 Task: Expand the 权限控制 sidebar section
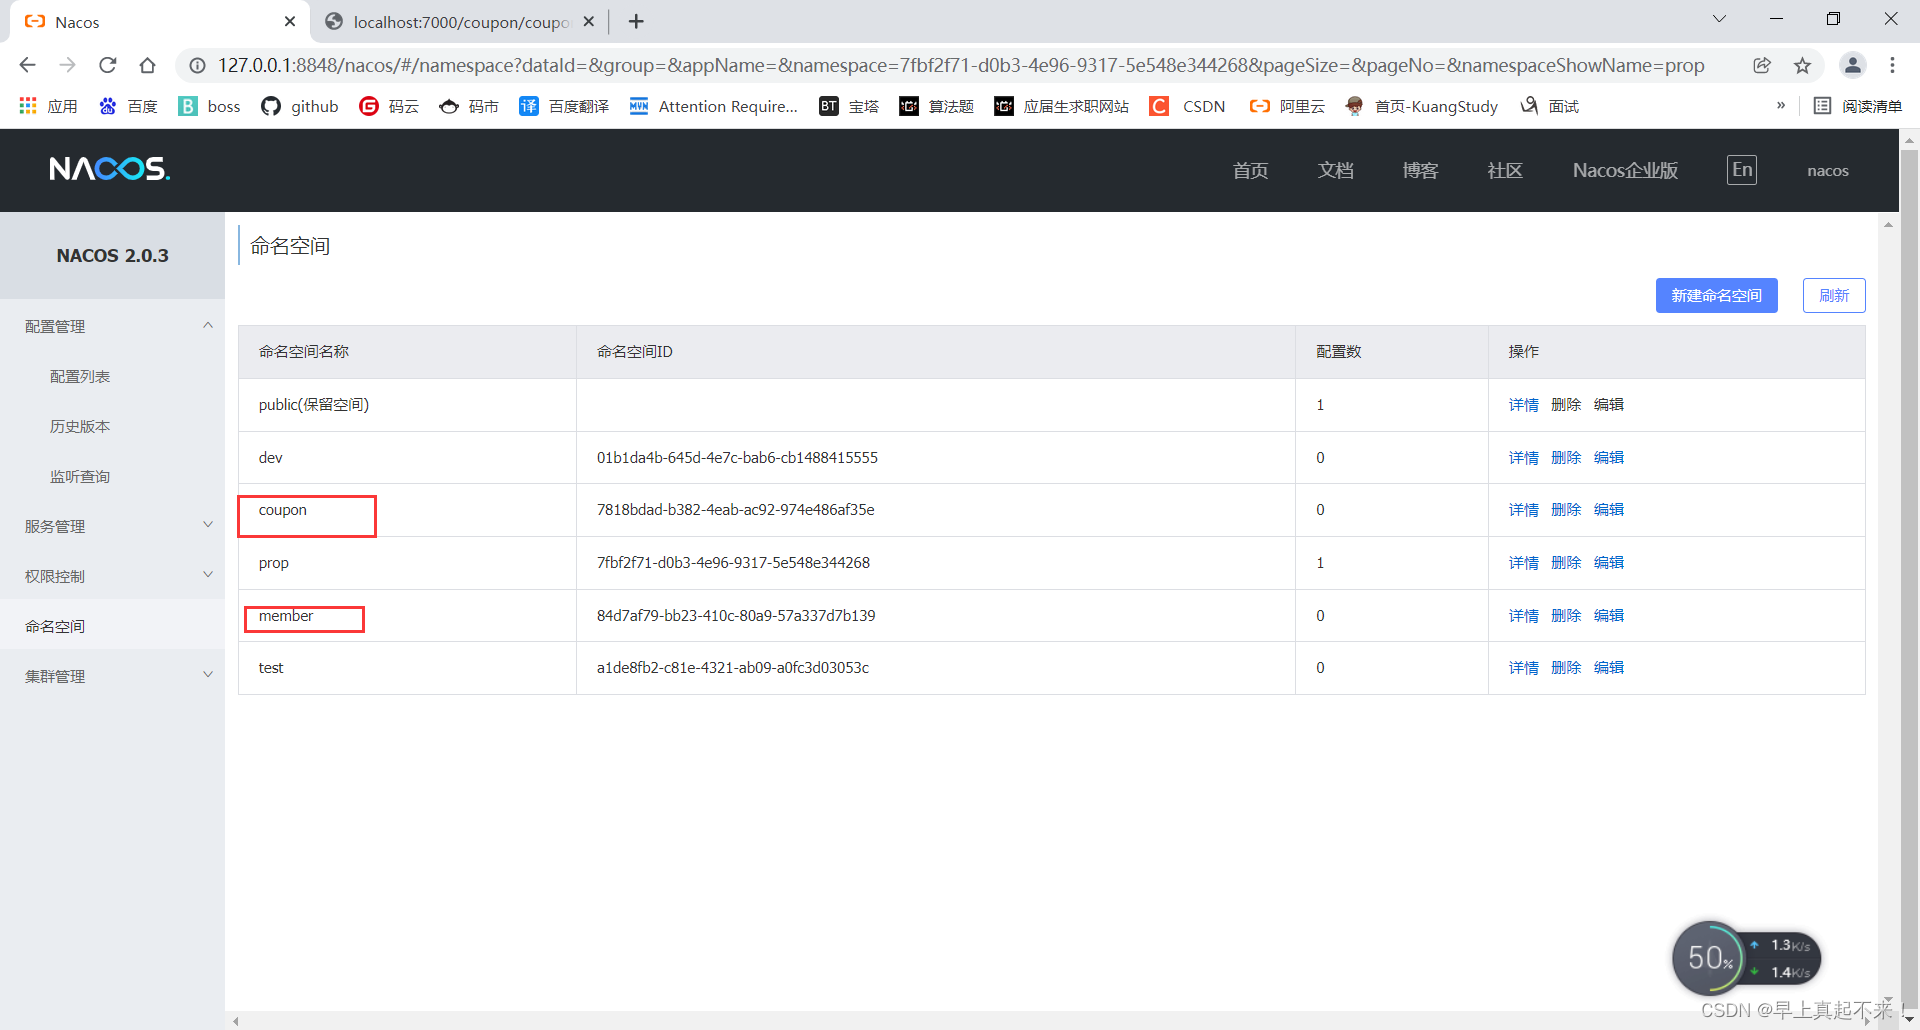click(112, 576)
